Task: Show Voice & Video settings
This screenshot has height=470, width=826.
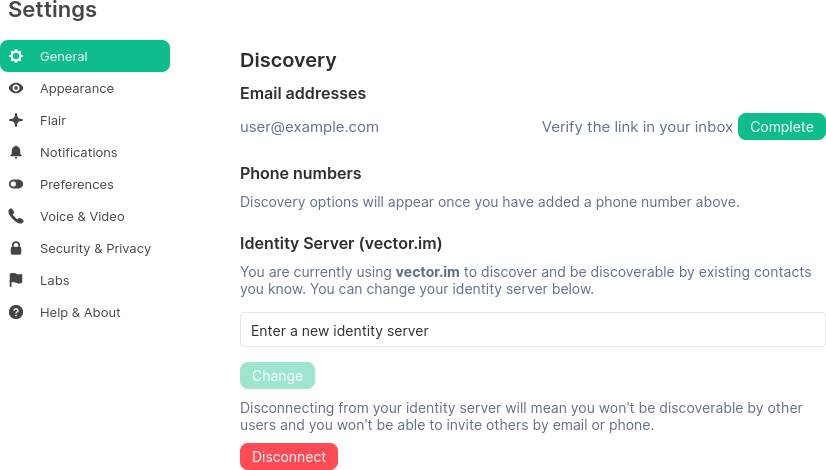Action: [82, 217]
